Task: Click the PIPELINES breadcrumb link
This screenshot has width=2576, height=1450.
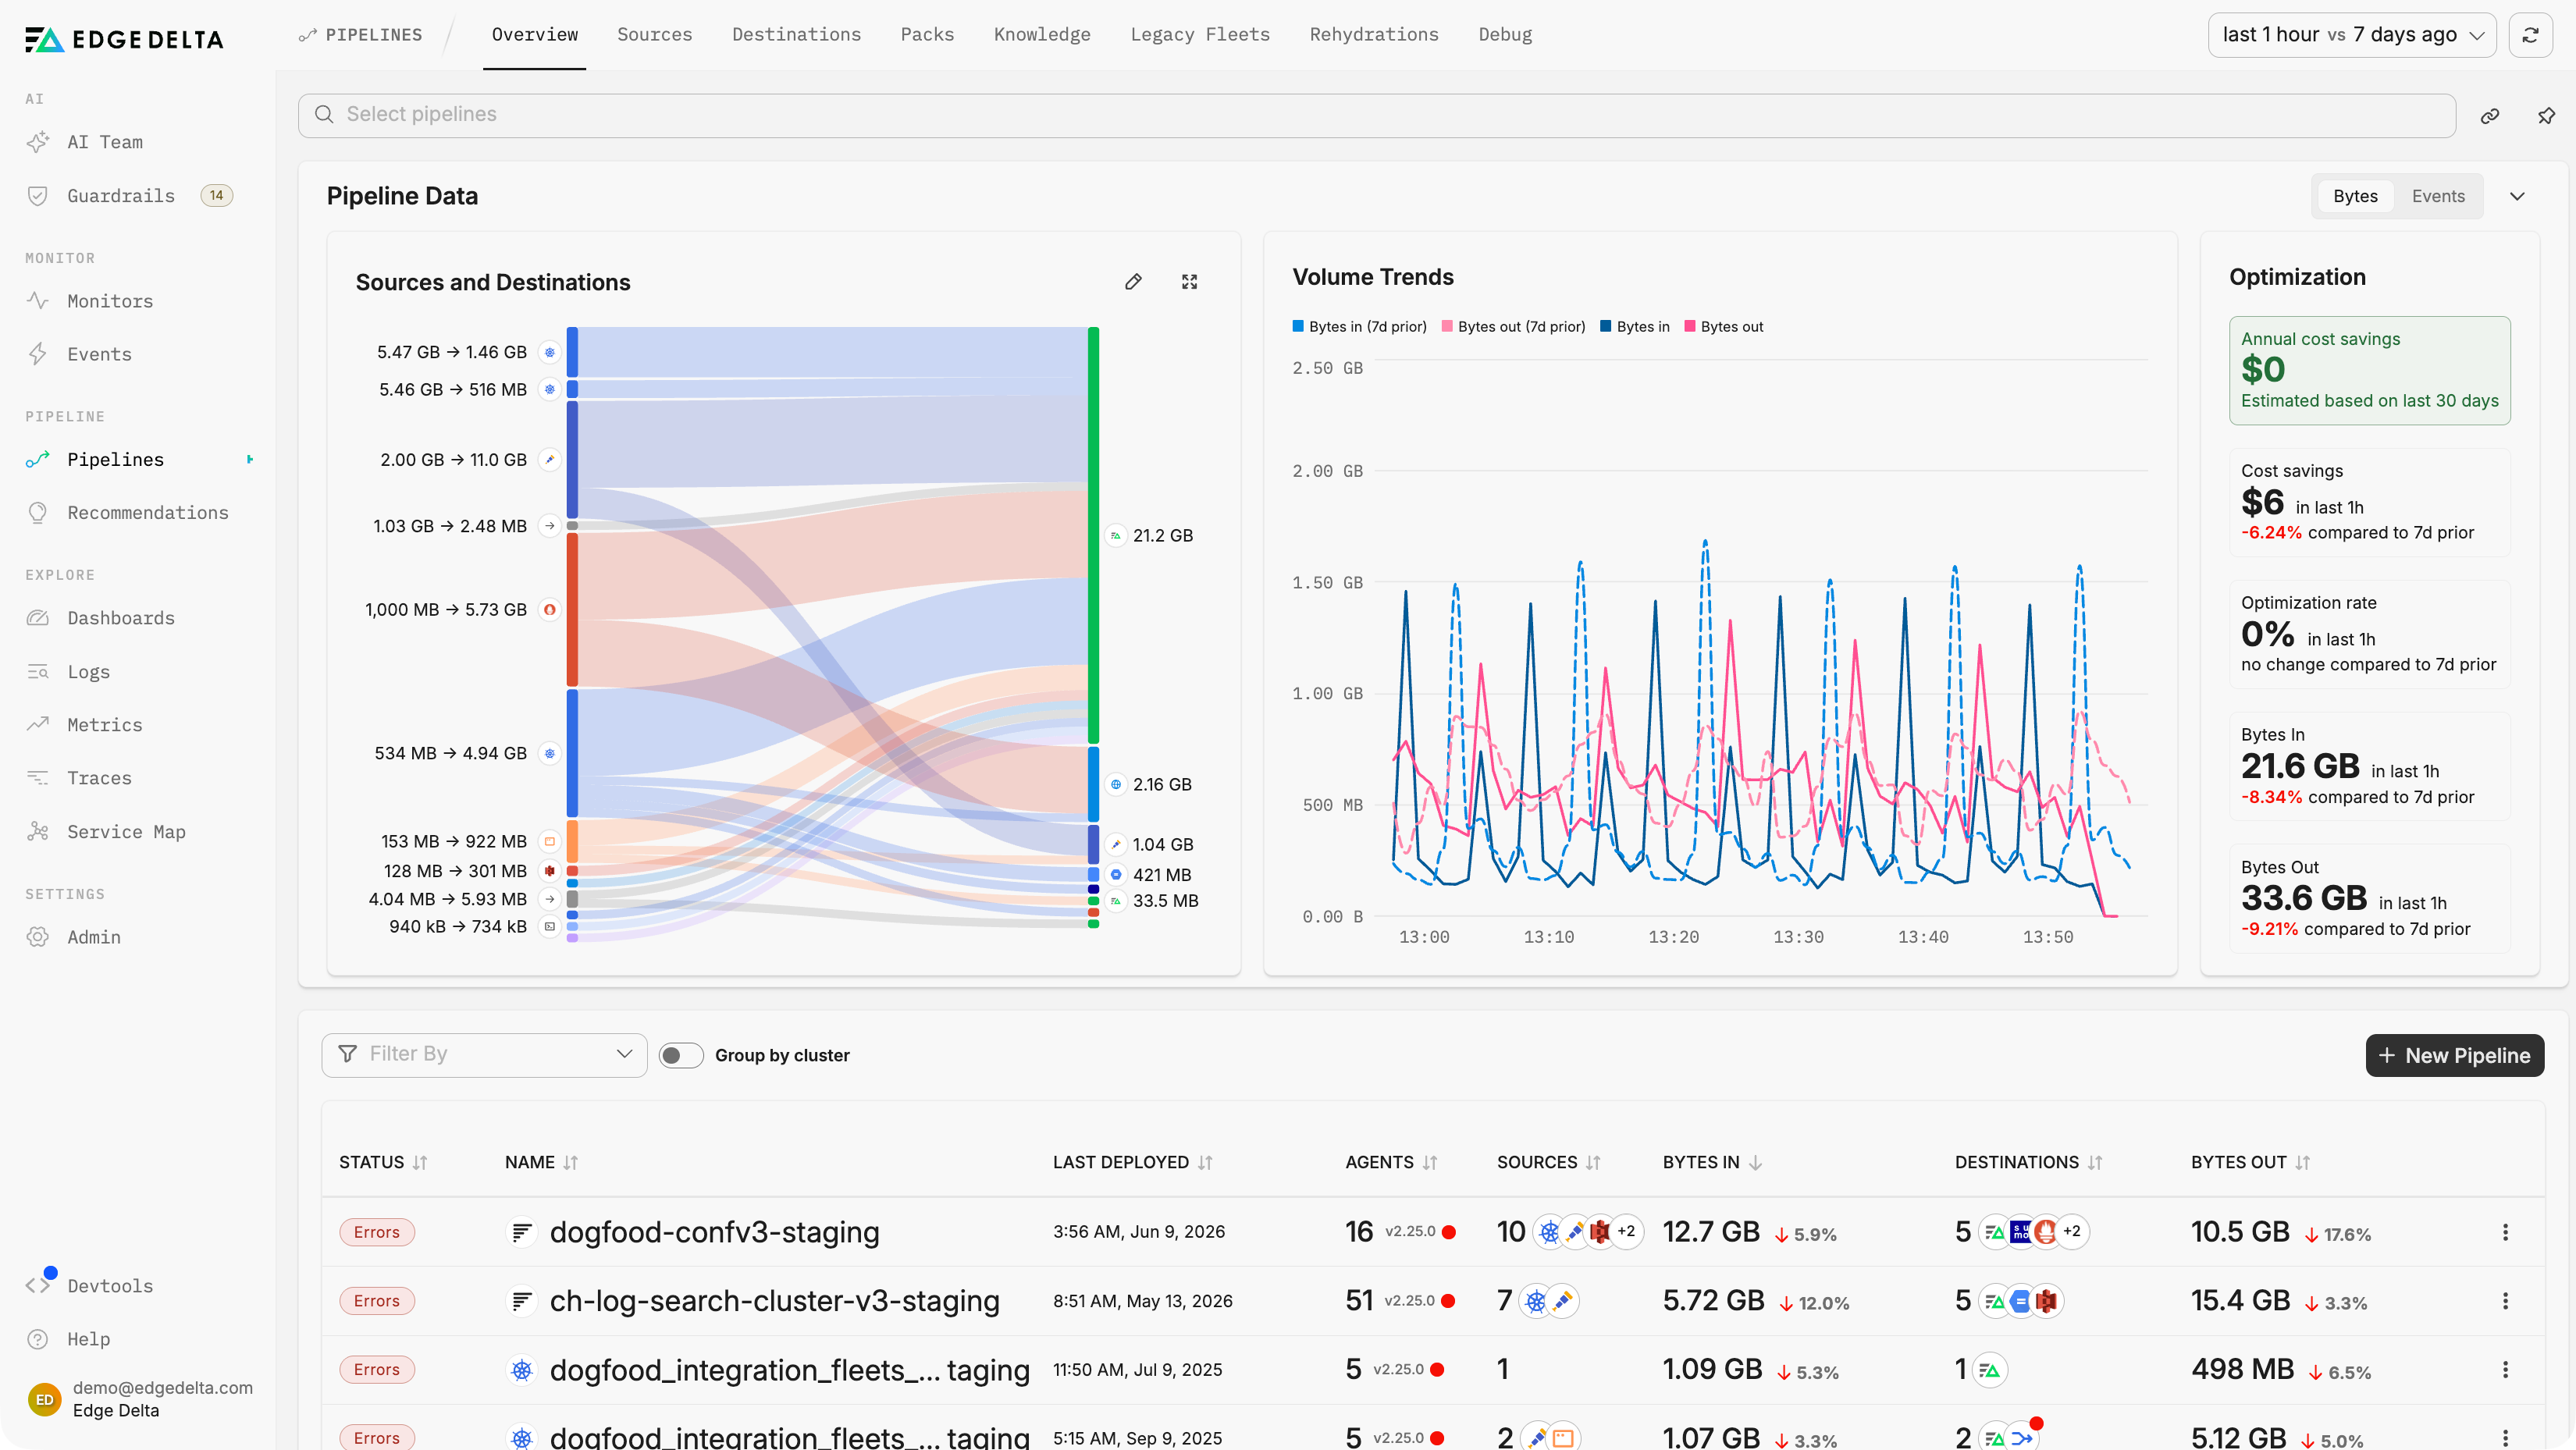Action: pos(361,35)
